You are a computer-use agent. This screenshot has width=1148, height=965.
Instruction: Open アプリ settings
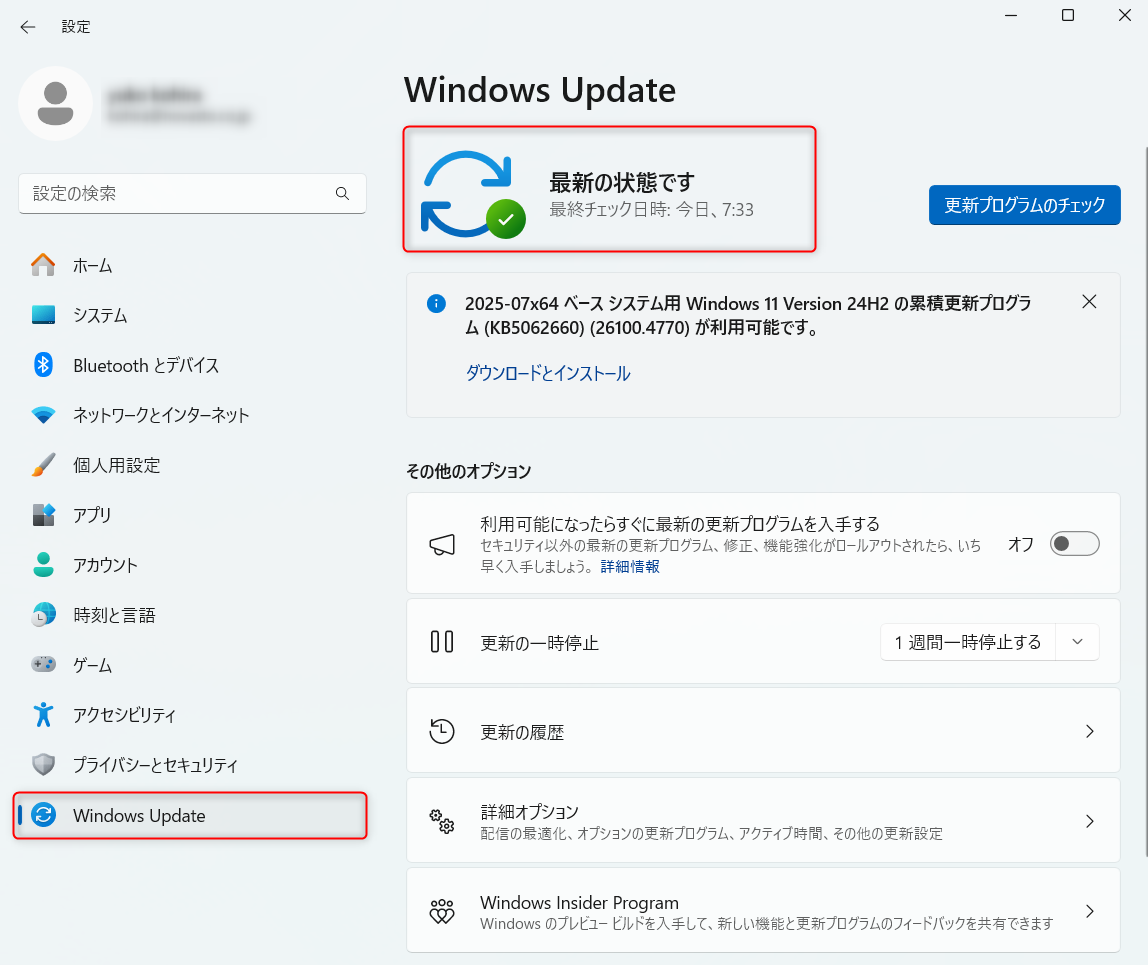[190, 515]
